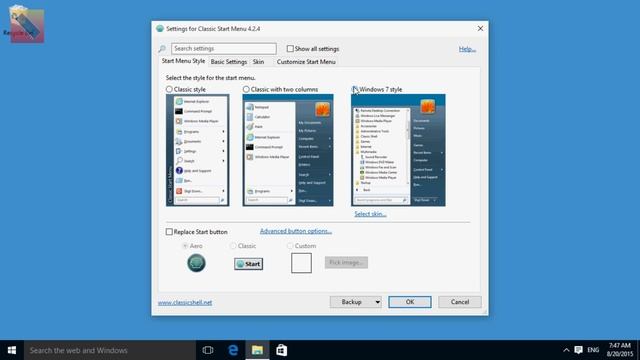The image size is (640, 360).
Task: Choose the Custom start button radio option
Action: coord(290,246)
